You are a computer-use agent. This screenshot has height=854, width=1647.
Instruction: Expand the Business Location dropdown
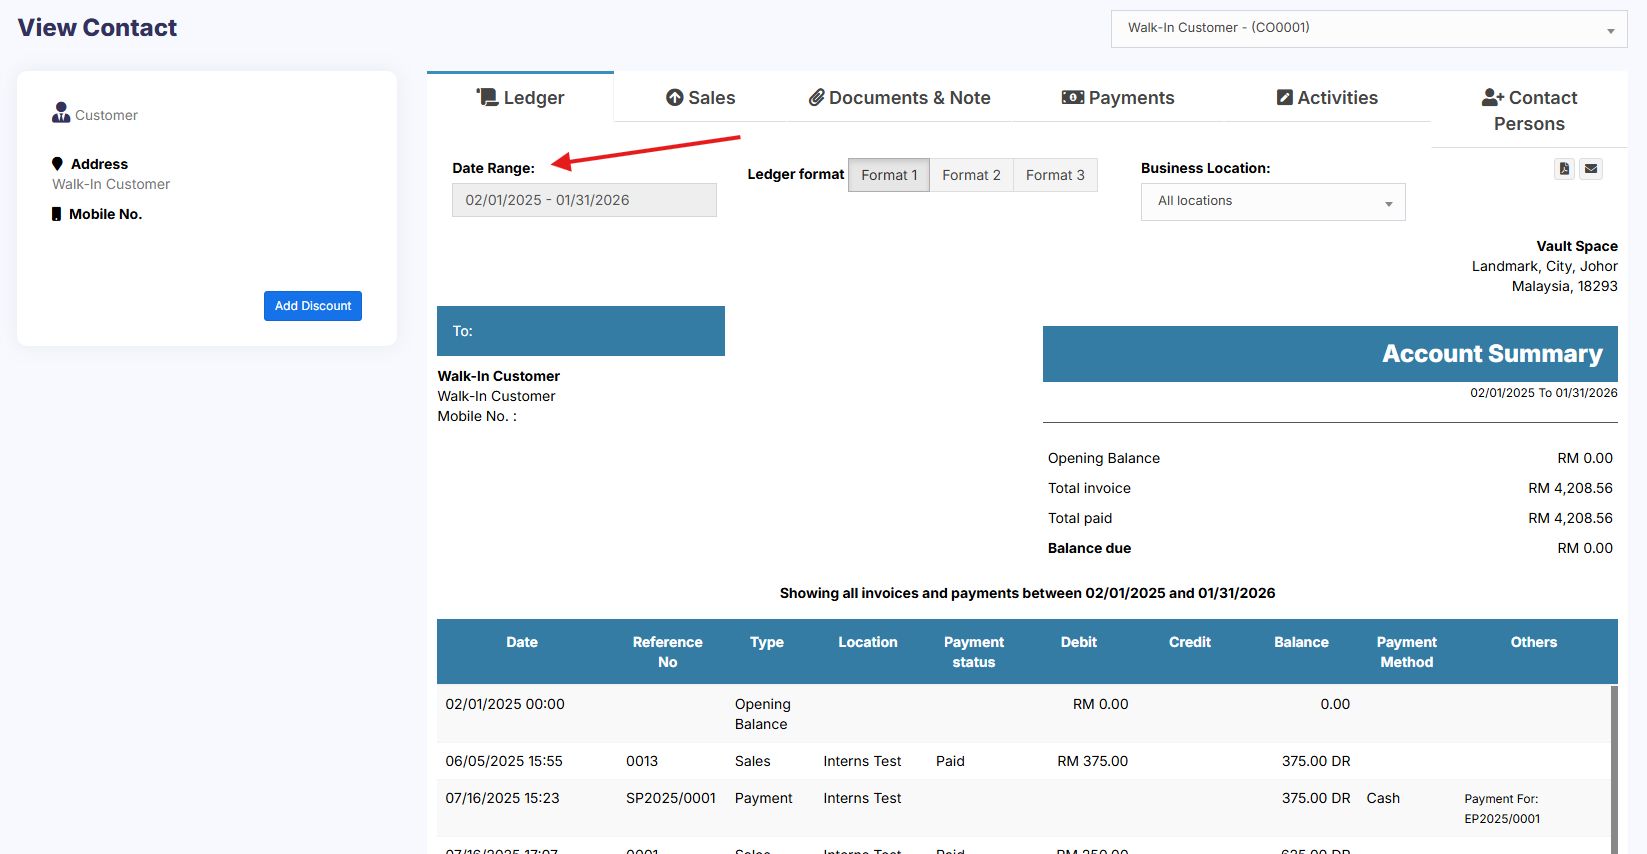pos(1272,202)
